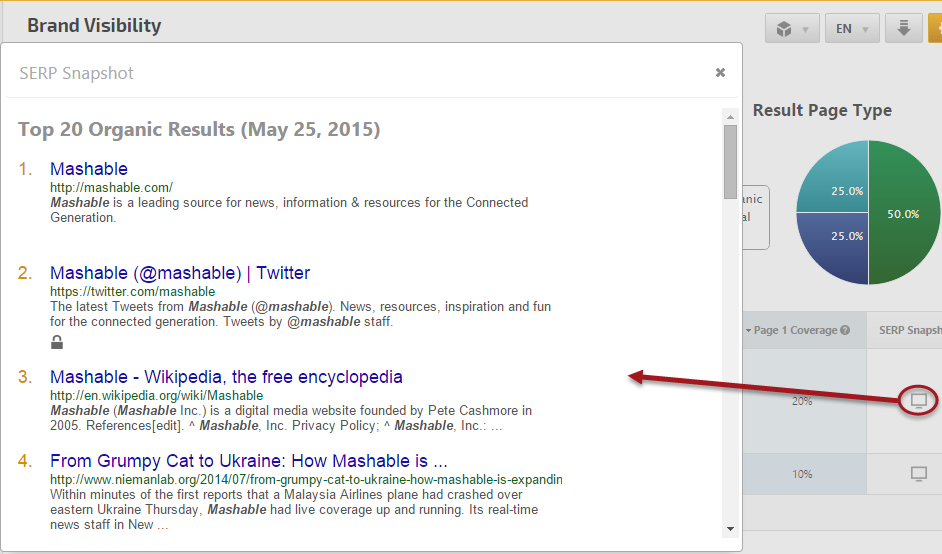The height and width of the screenshot is (554, 942).
Task: Open the cube icon dropdown in toolbar
Action: [792, 28]
